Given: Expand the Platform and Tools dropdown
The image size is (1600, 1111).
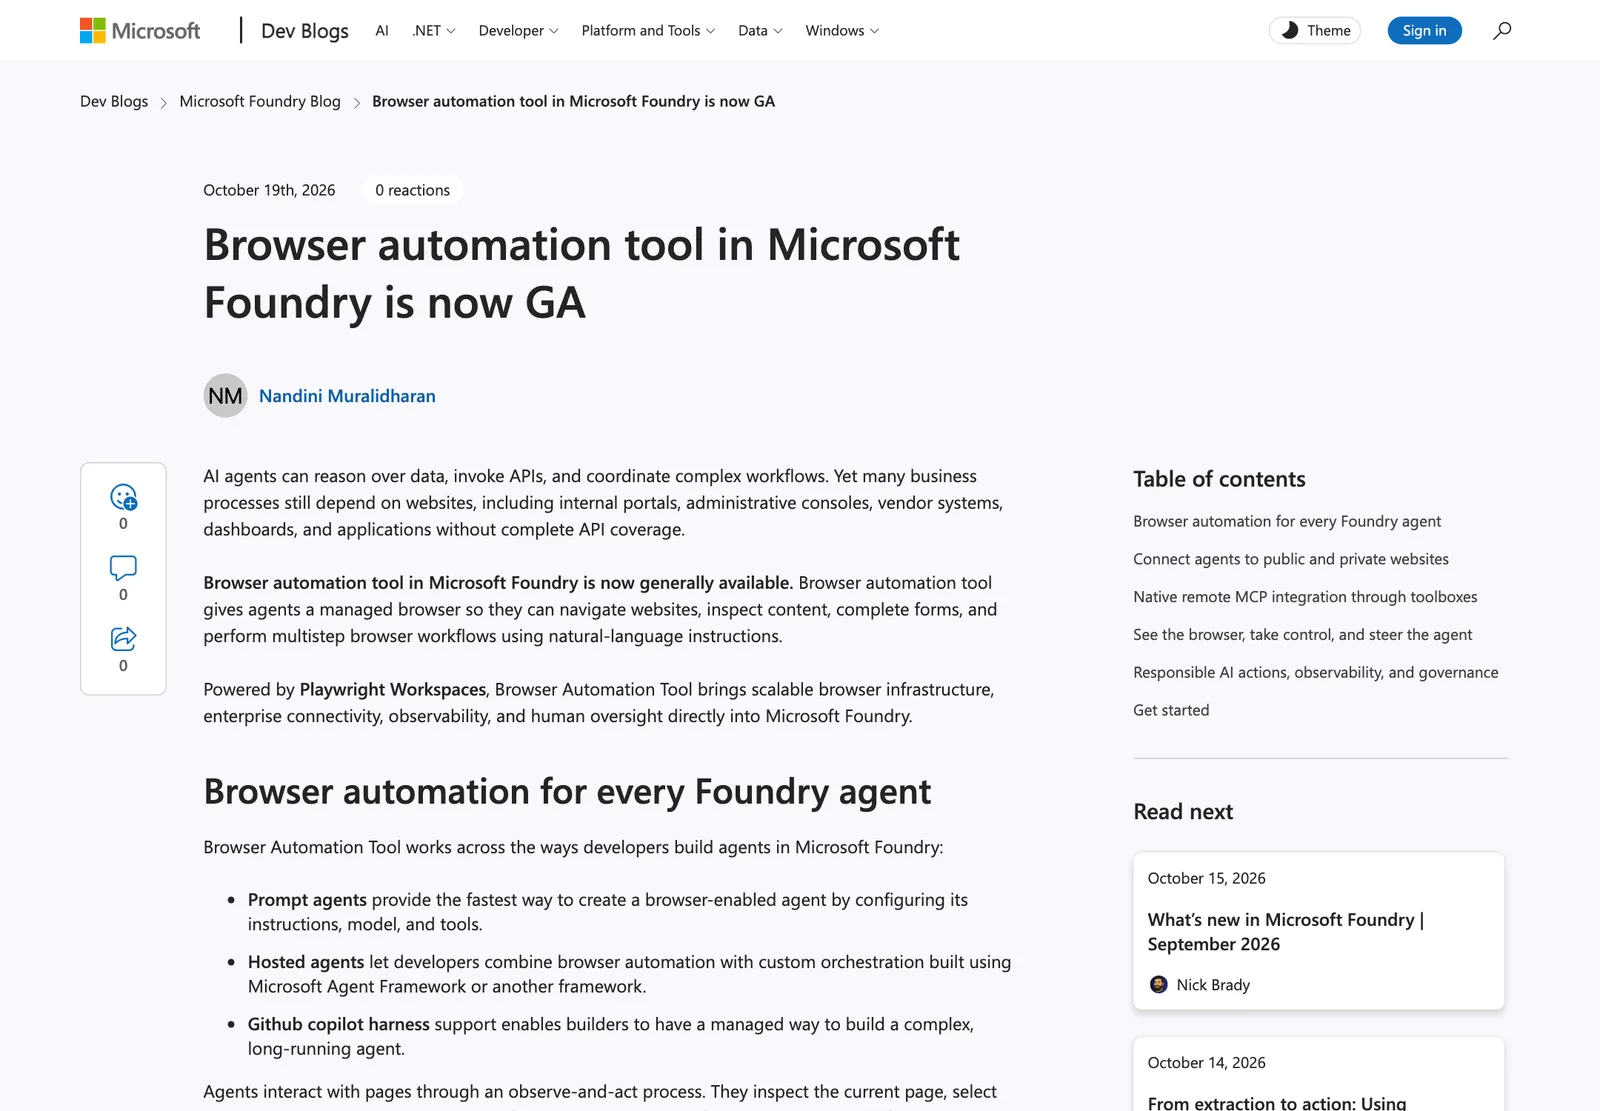Looking at the screenshot, I should tap(648, 31).
